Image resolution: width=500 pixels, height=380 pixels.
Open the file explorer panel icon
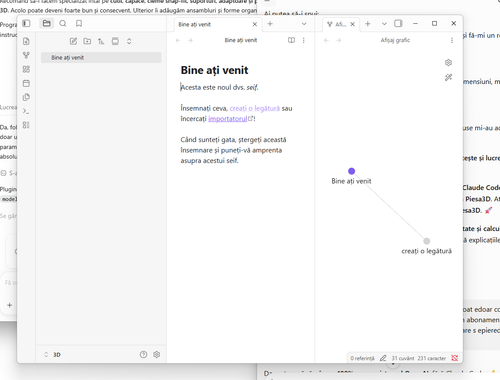pos(47,23)
